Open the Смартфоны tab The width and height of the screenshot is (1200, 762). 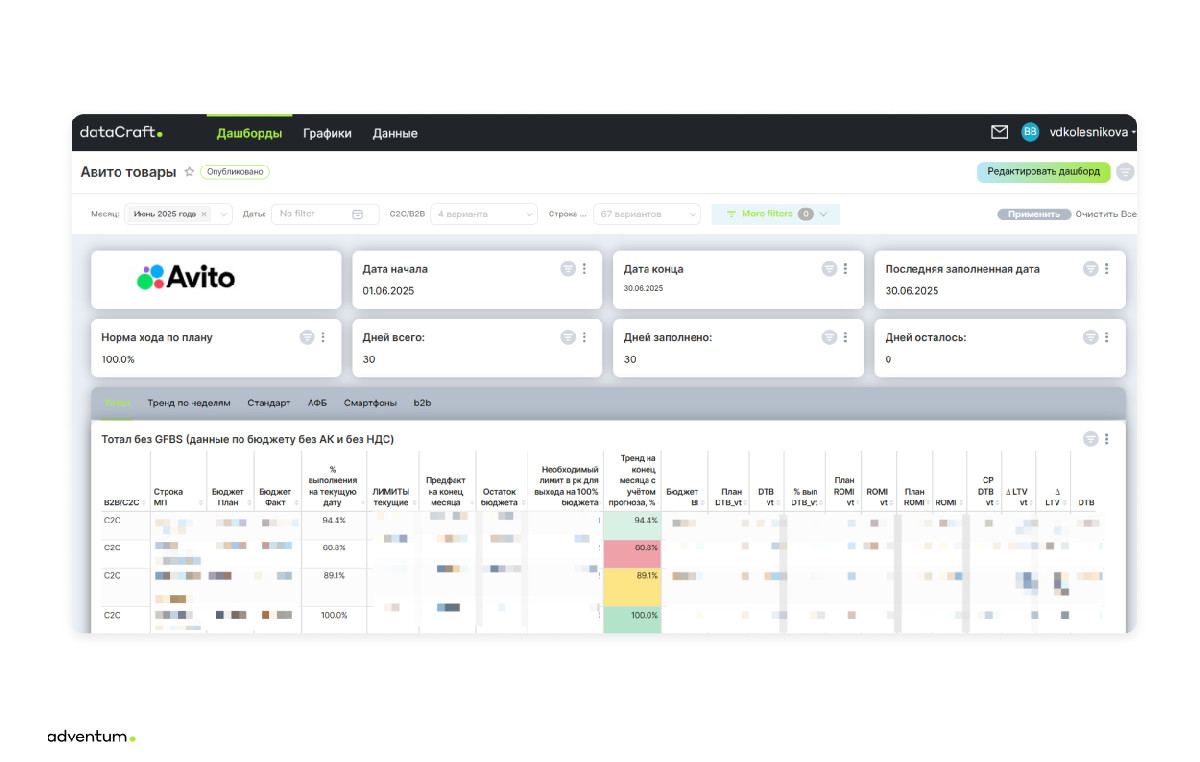point(370,403)
